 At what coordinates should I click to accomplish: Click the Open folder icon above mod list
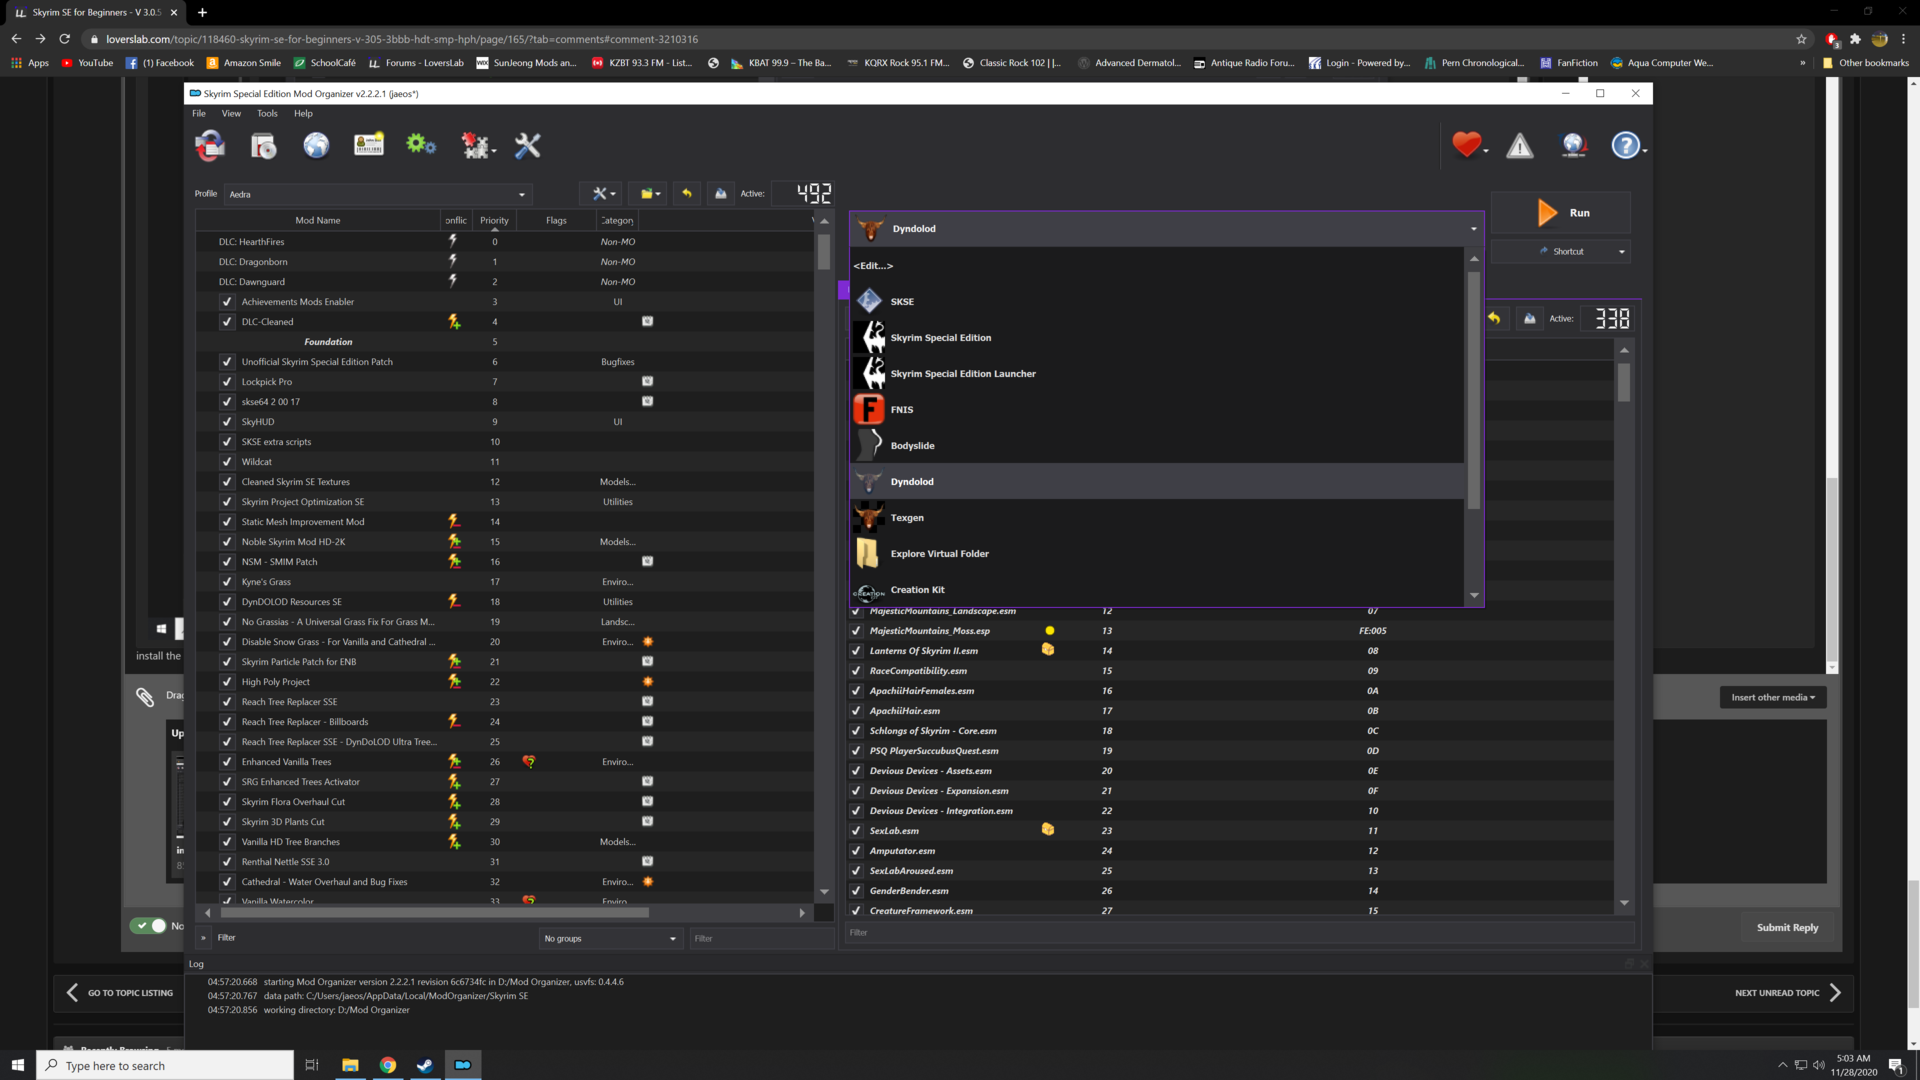[x=650, y=193]
